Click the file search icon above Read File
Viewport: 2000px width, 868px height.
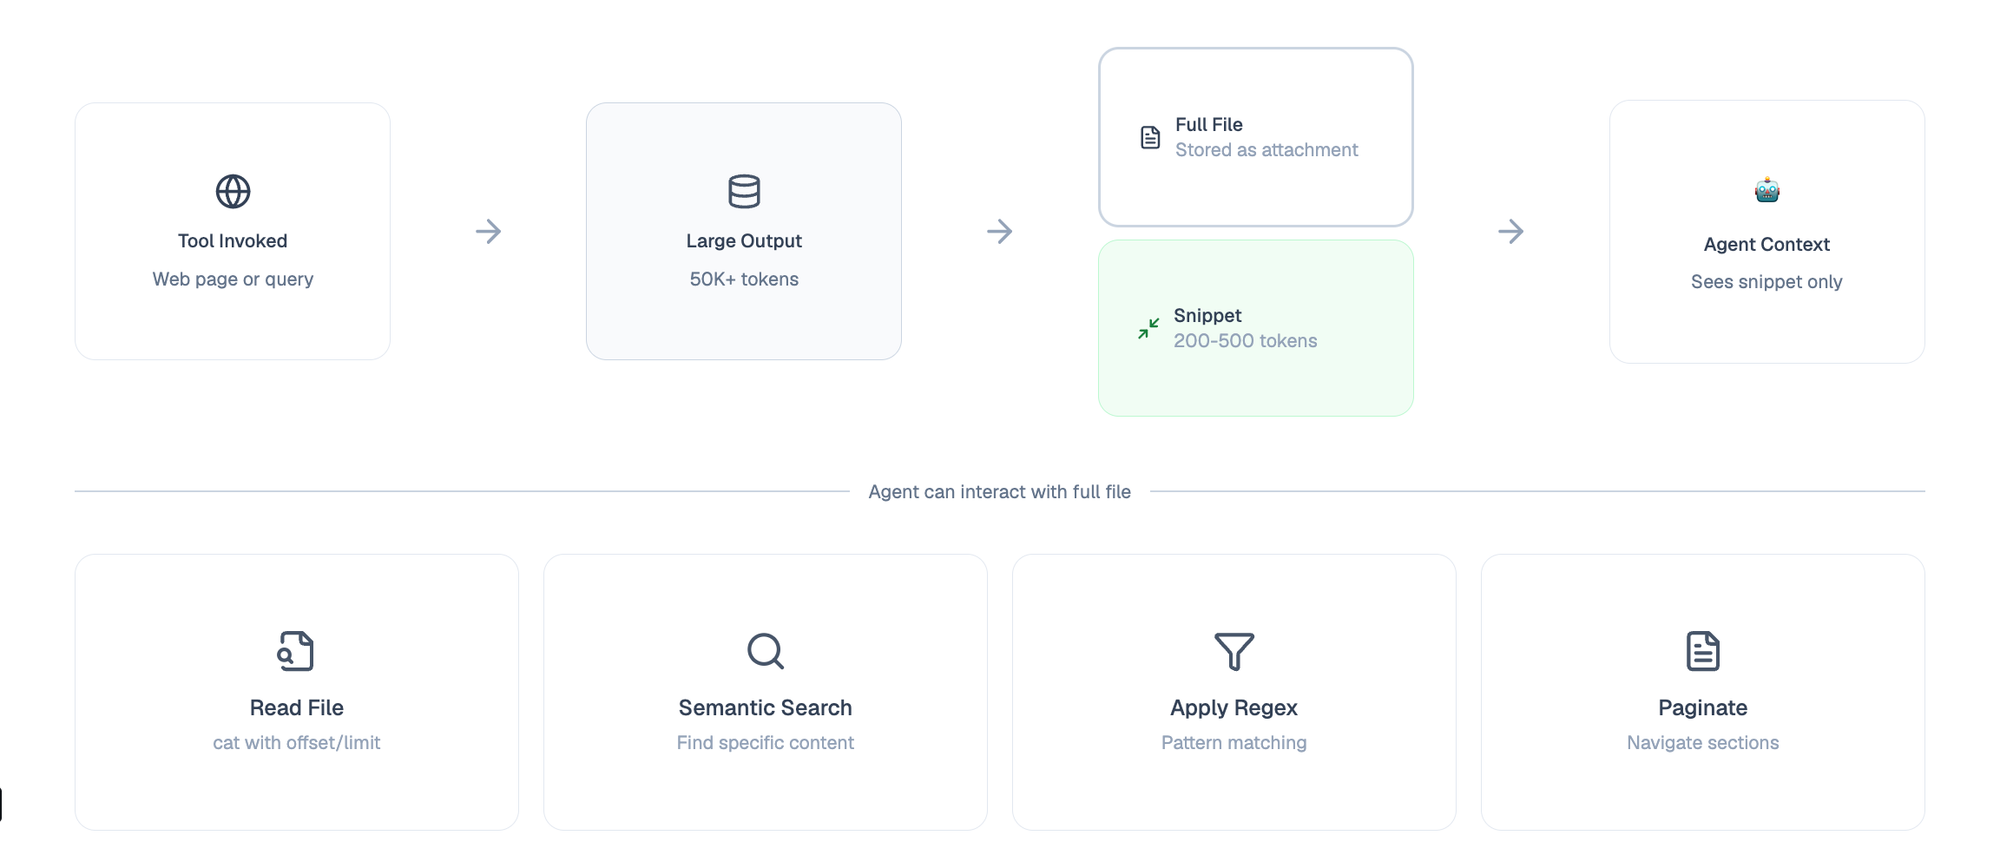(296, 651)
